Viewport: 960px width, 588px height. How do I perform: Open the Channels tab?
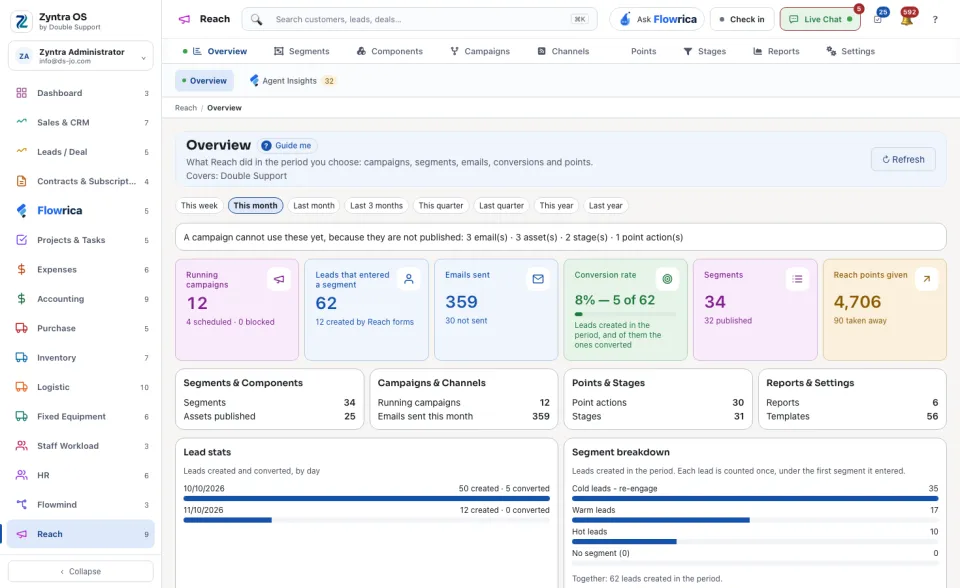(x=563, y=51)
